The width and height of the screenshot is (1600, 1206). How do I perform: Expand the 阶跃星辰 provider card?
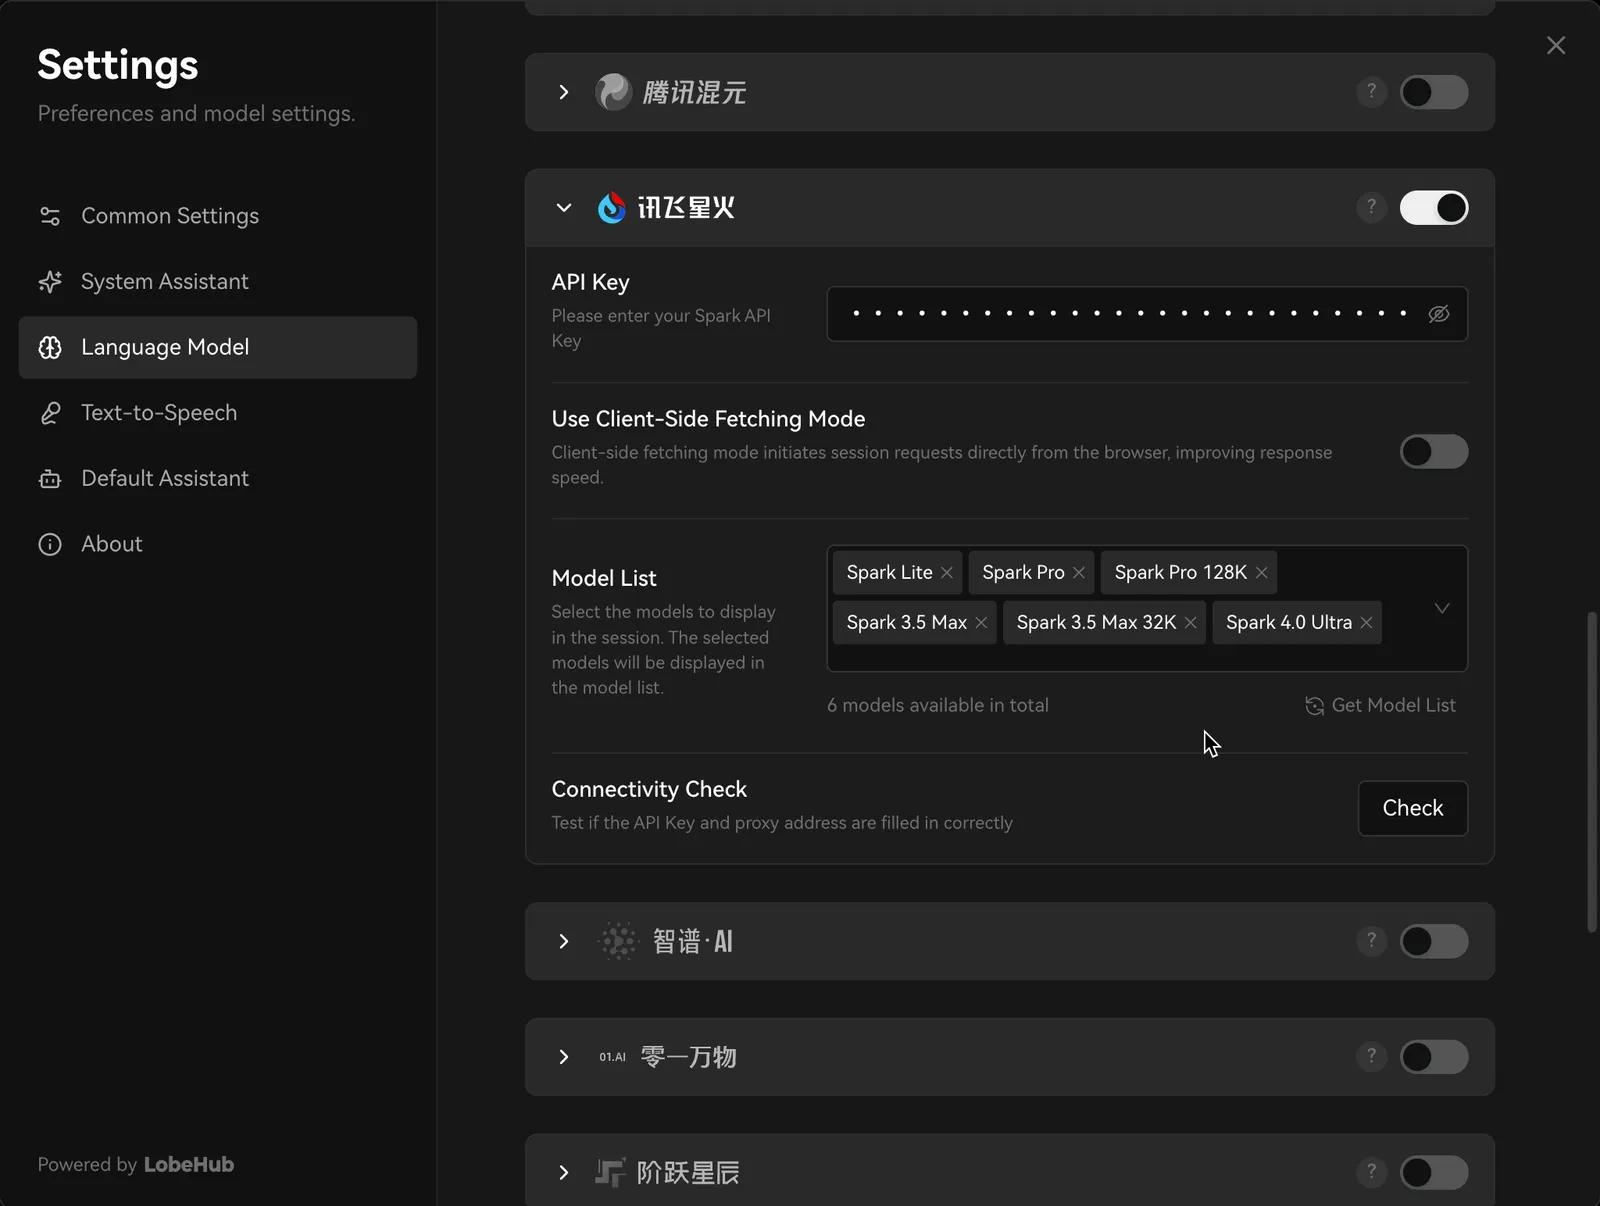point(564,1172)
